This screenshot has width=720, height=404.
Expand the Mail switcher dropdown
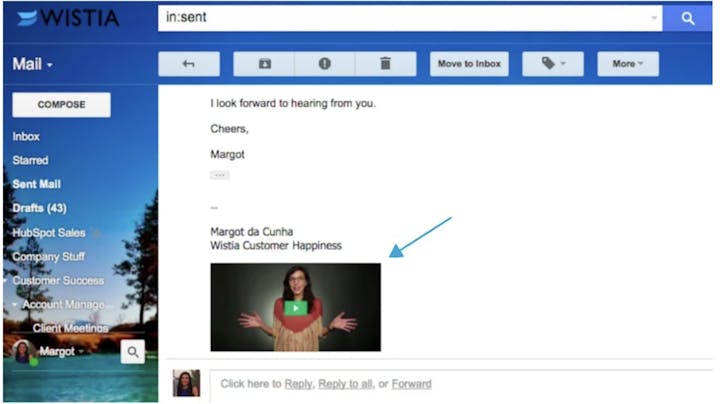pos(33,65)
